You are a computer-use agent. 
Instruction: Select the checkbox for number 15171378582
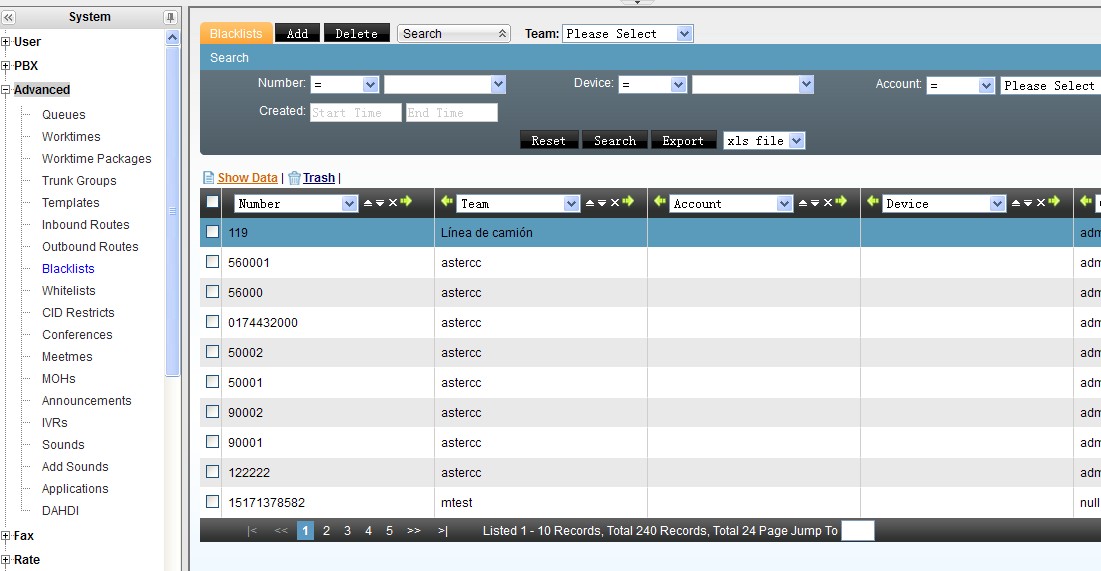(x=212, y=502)
